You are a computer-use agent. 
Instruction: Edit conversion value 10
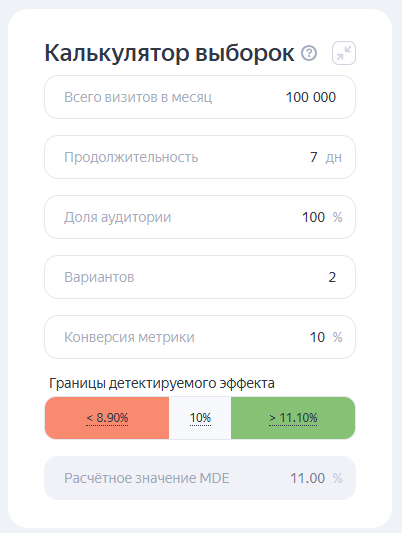point(317,337)
